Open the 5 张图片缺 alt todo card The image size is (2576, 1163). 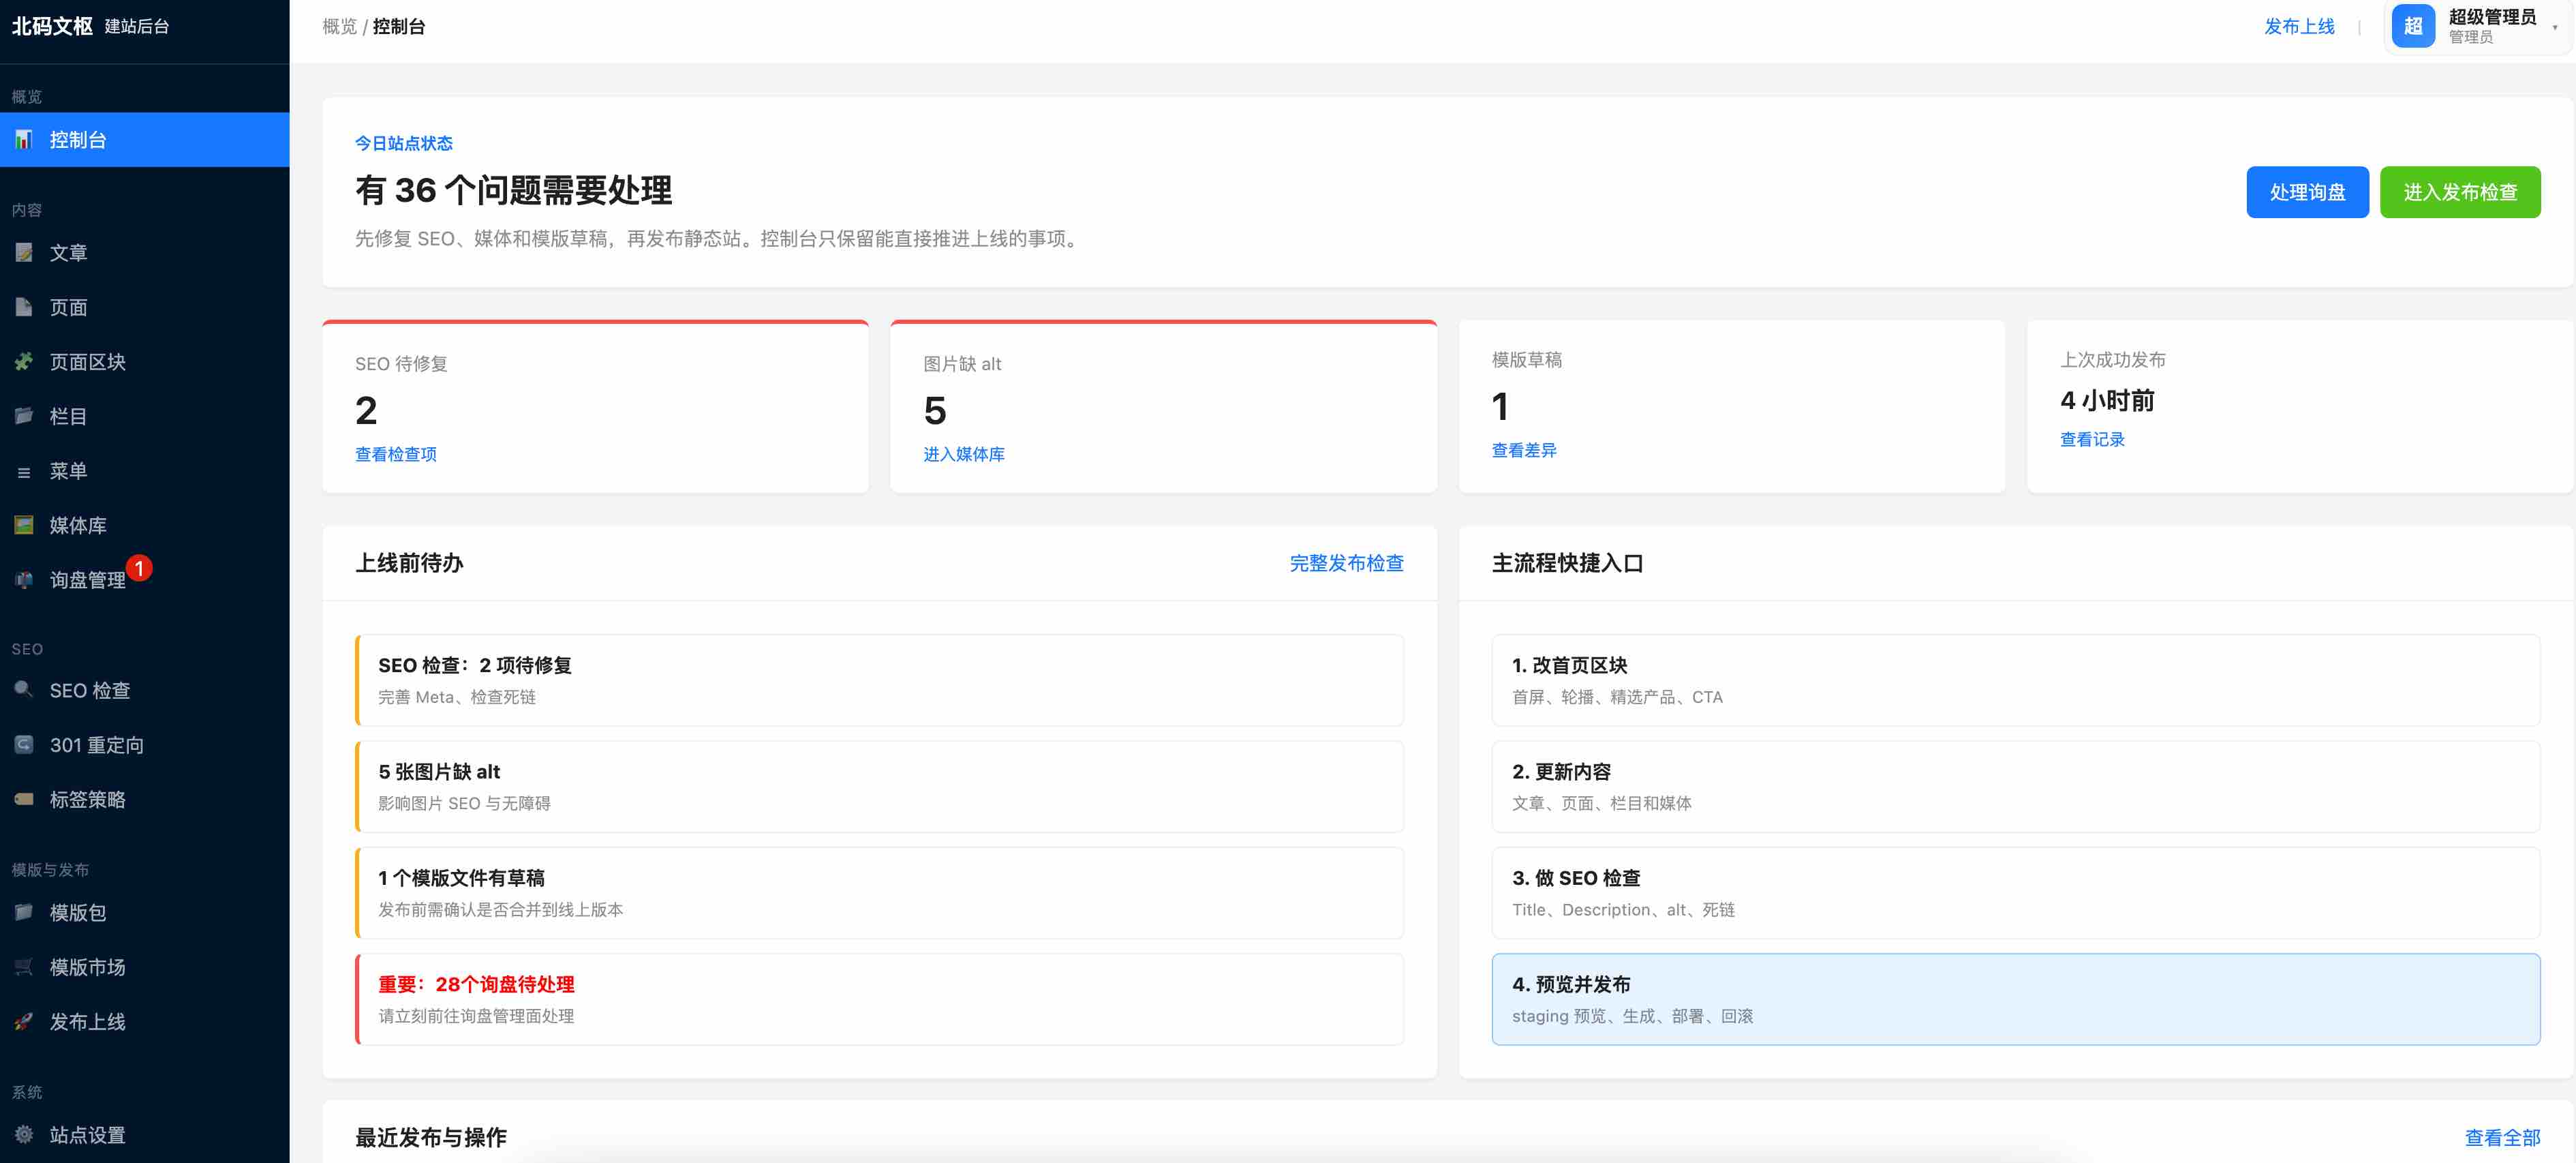tap(880, 786)
